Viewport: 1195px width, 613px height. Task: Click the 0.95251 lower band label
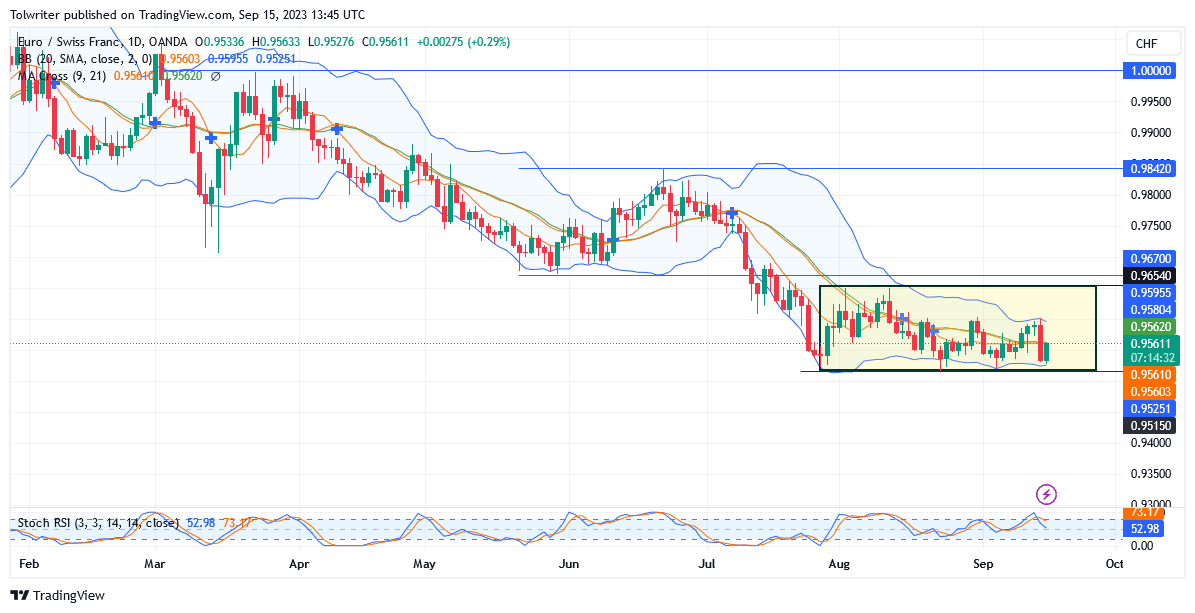1149,408
